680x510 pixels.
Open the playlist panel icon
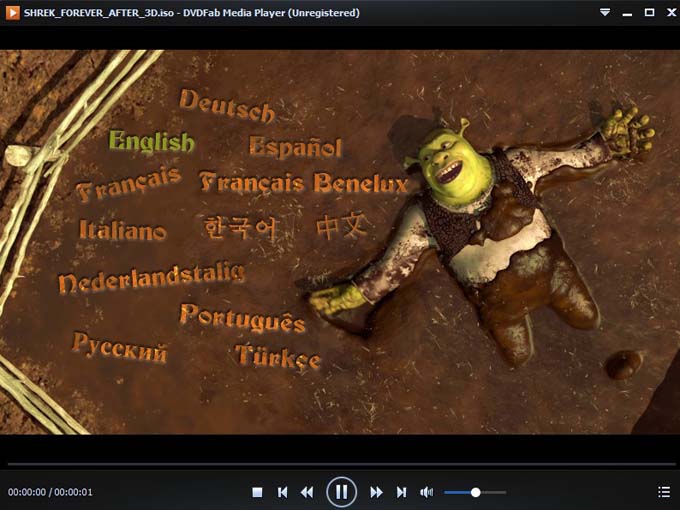point(664,492)
